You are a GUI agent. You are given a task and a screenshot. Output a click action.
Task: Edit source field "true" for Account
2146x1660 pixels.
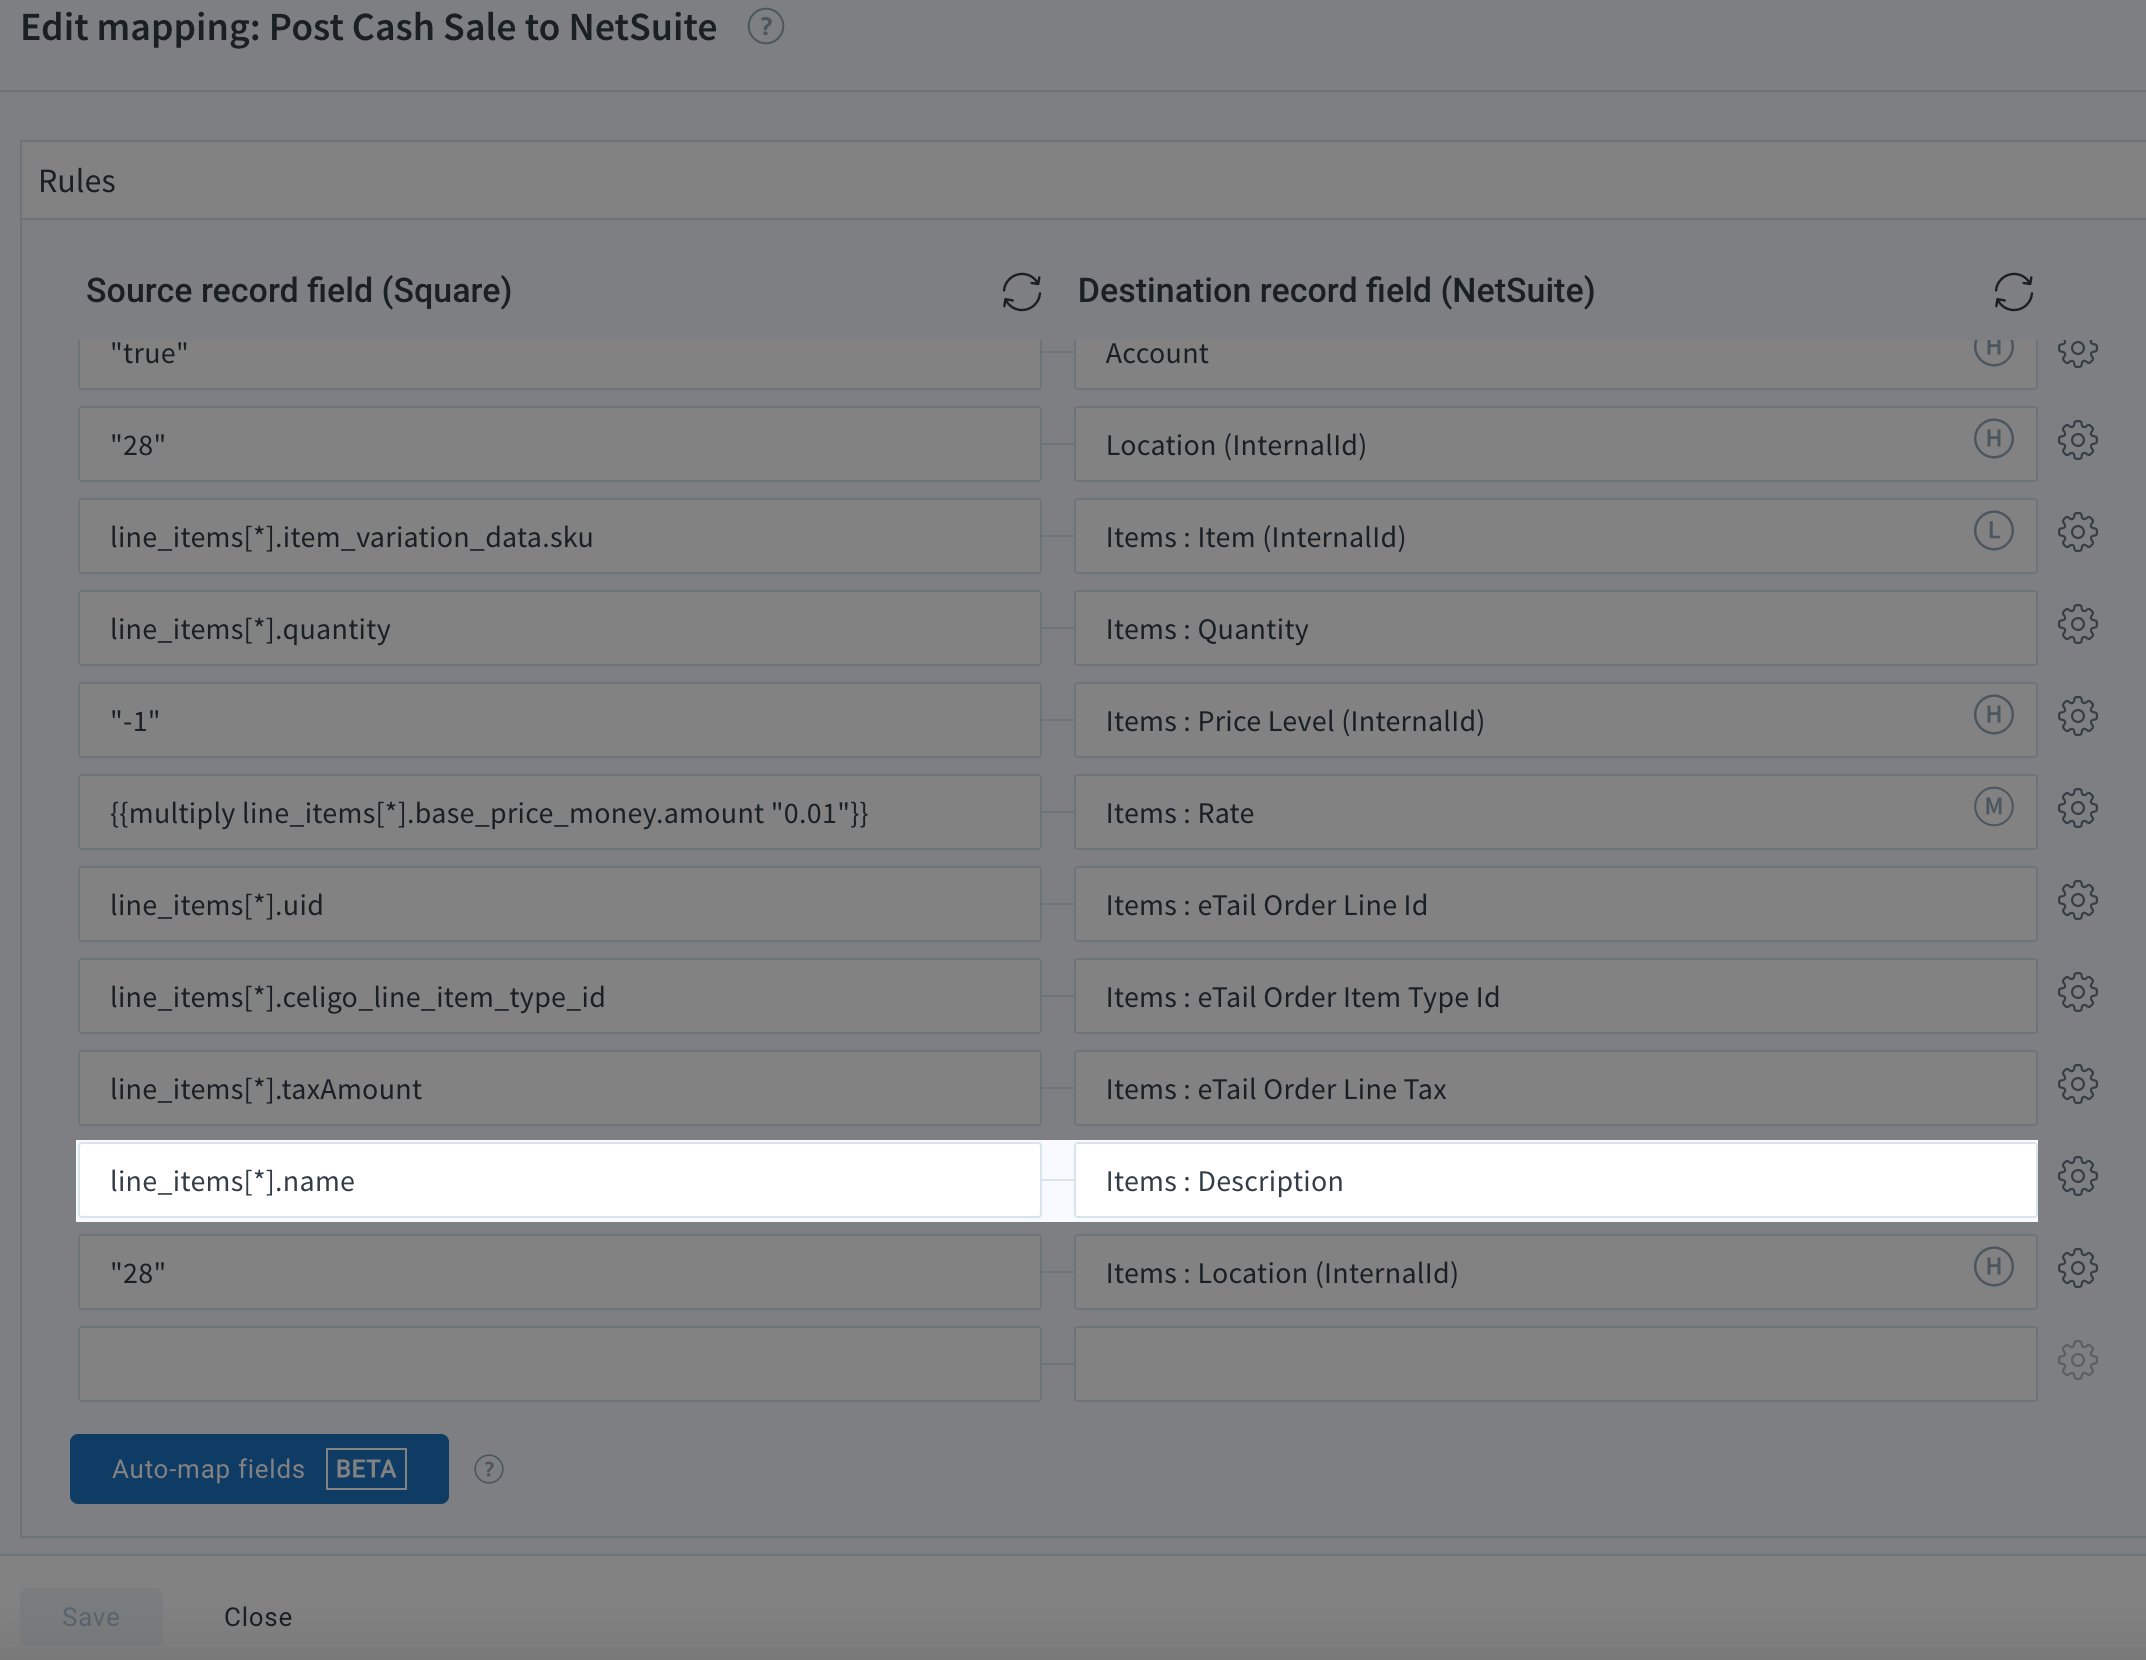click(x=560, y=364)
